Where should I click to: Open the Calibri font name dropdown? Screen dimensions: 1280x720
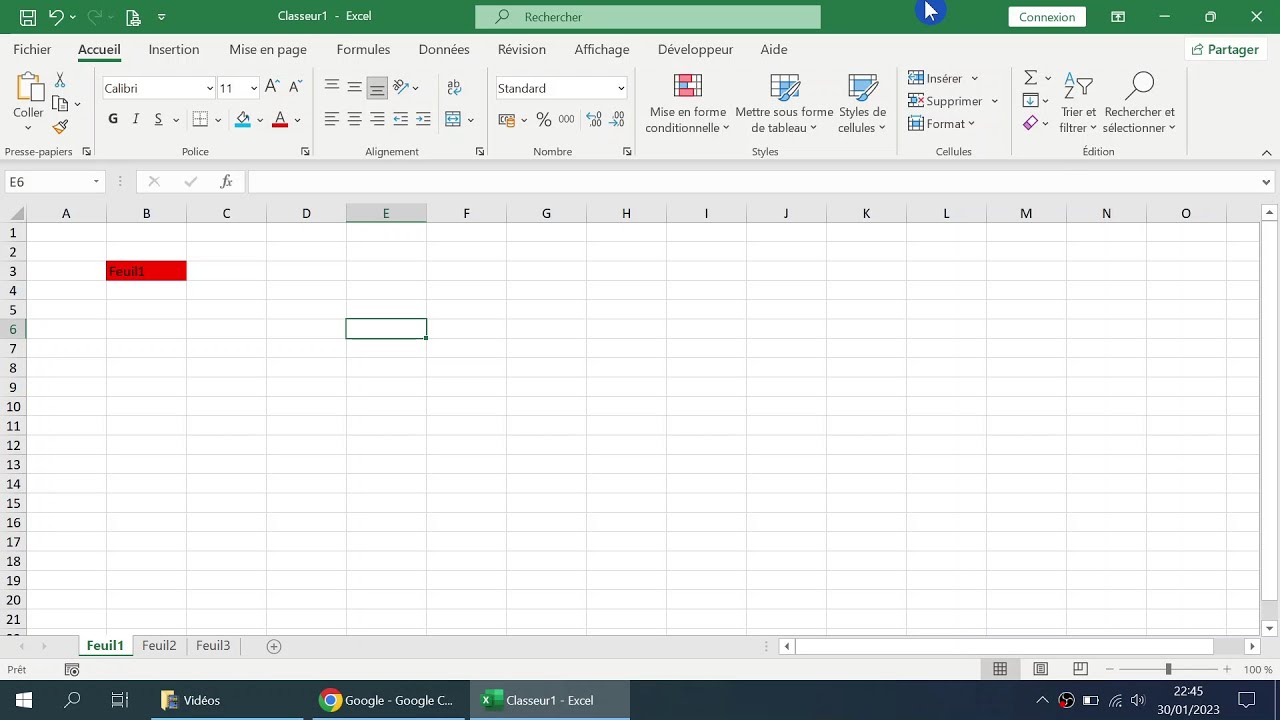(x=210, y=88)
